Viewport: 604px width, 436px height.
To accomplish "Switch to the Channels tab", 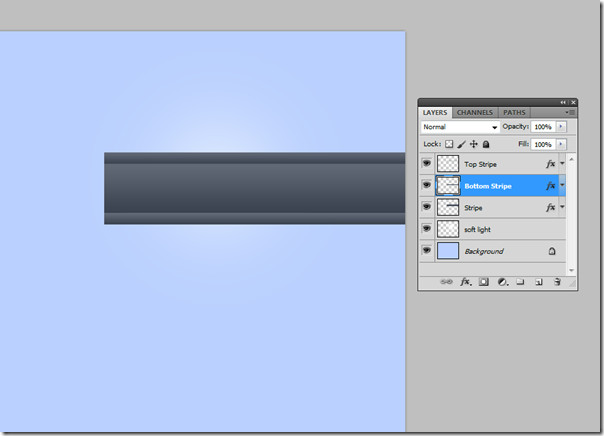I will (x=475, y=112).
